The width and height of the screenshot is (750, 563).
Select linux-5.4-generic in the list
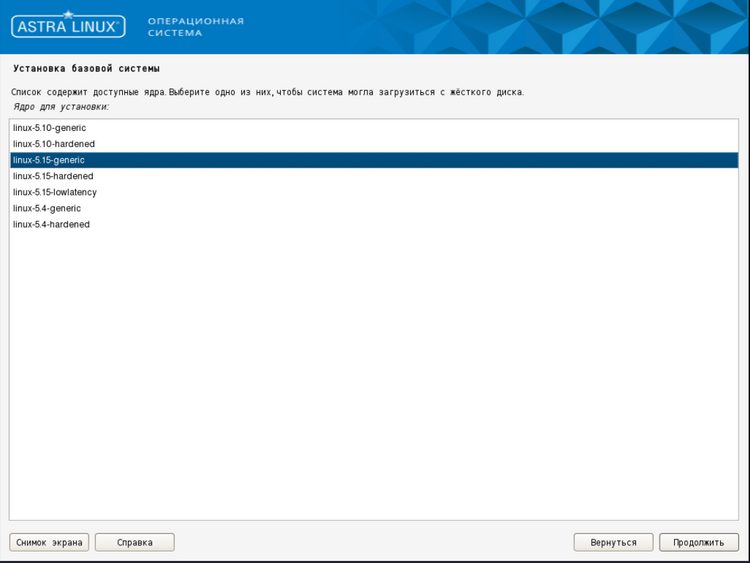(47, 208)
